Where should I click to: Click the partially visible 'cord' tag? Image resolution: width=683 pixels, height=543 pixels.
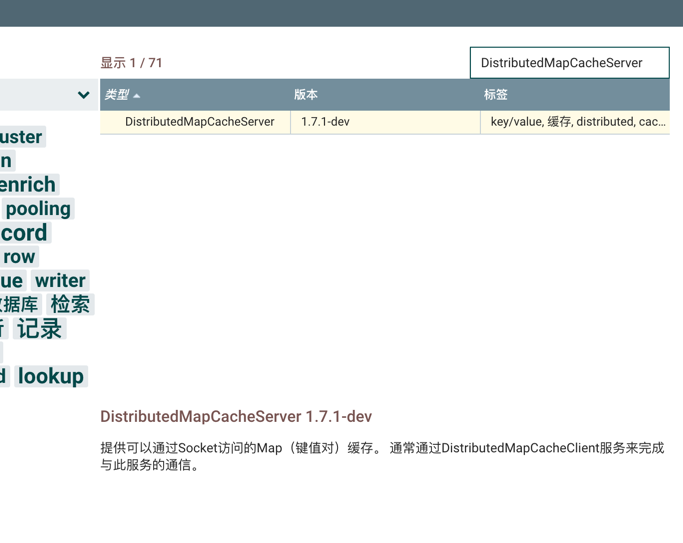(x=24, y=232)
